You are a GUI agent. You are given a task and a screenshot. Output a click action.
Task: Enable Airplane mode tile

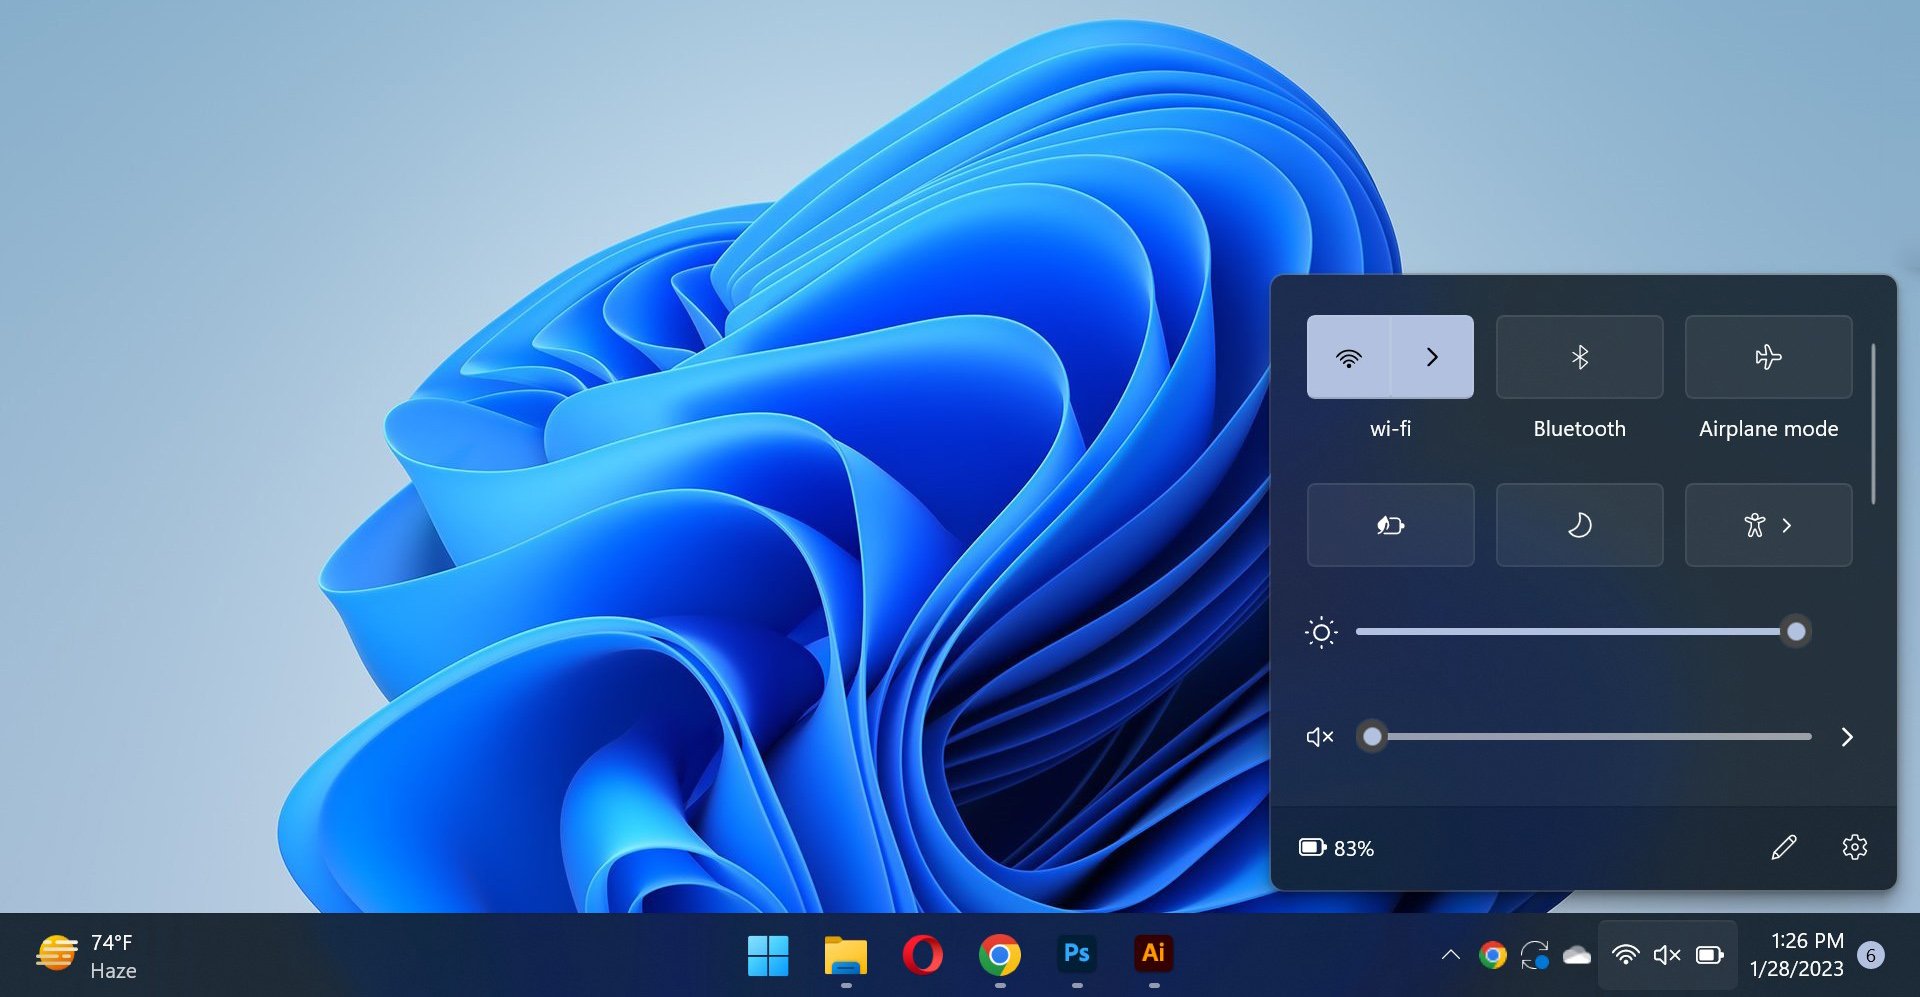(x=1767, y=357)
